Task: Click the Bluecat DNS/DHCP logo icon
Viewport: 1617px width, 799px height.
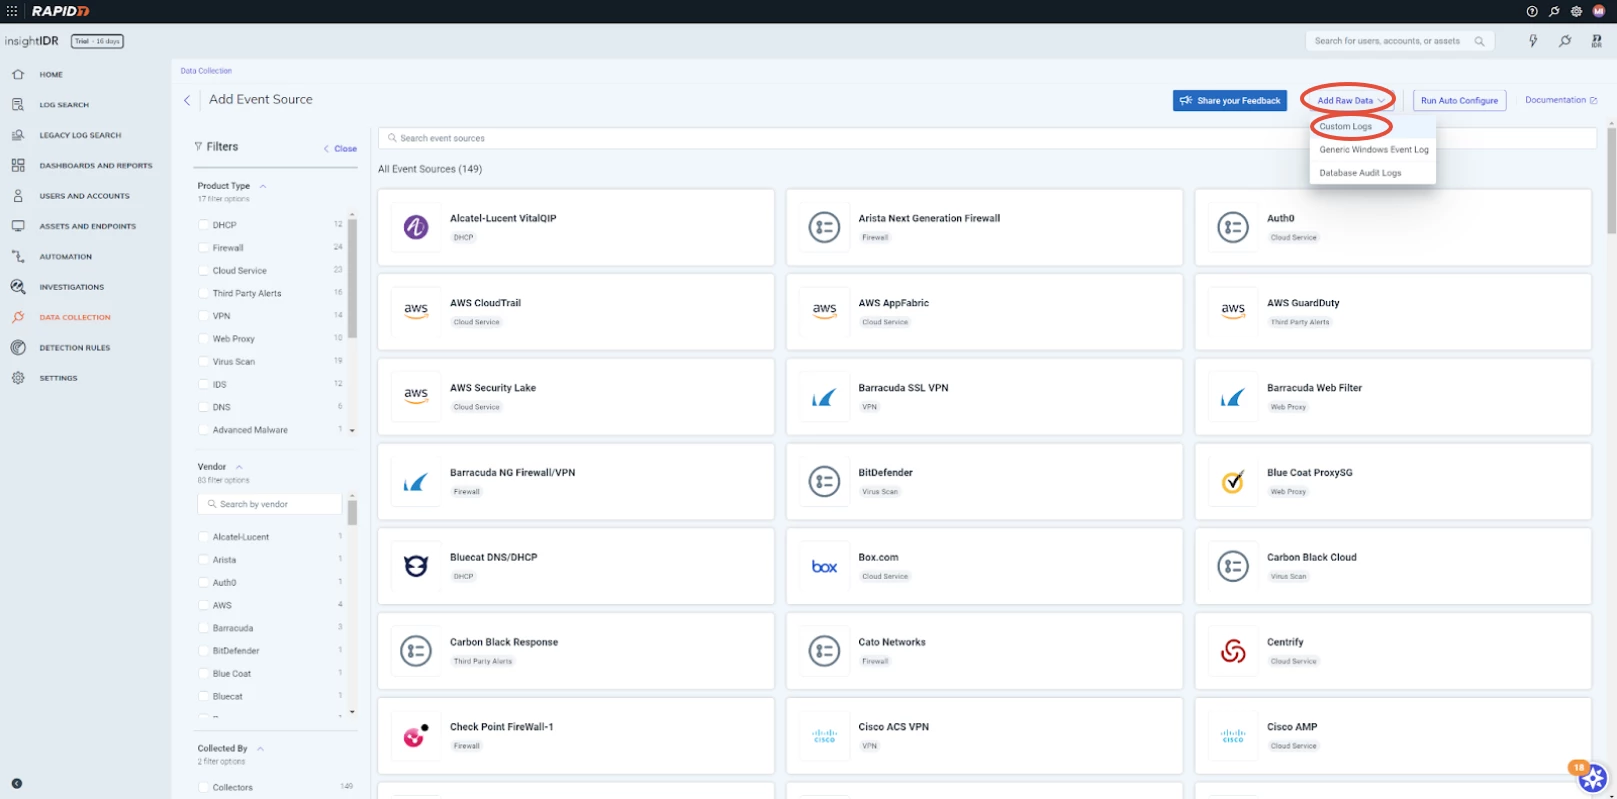Action: pyautogui.click(x=416, y=567)
